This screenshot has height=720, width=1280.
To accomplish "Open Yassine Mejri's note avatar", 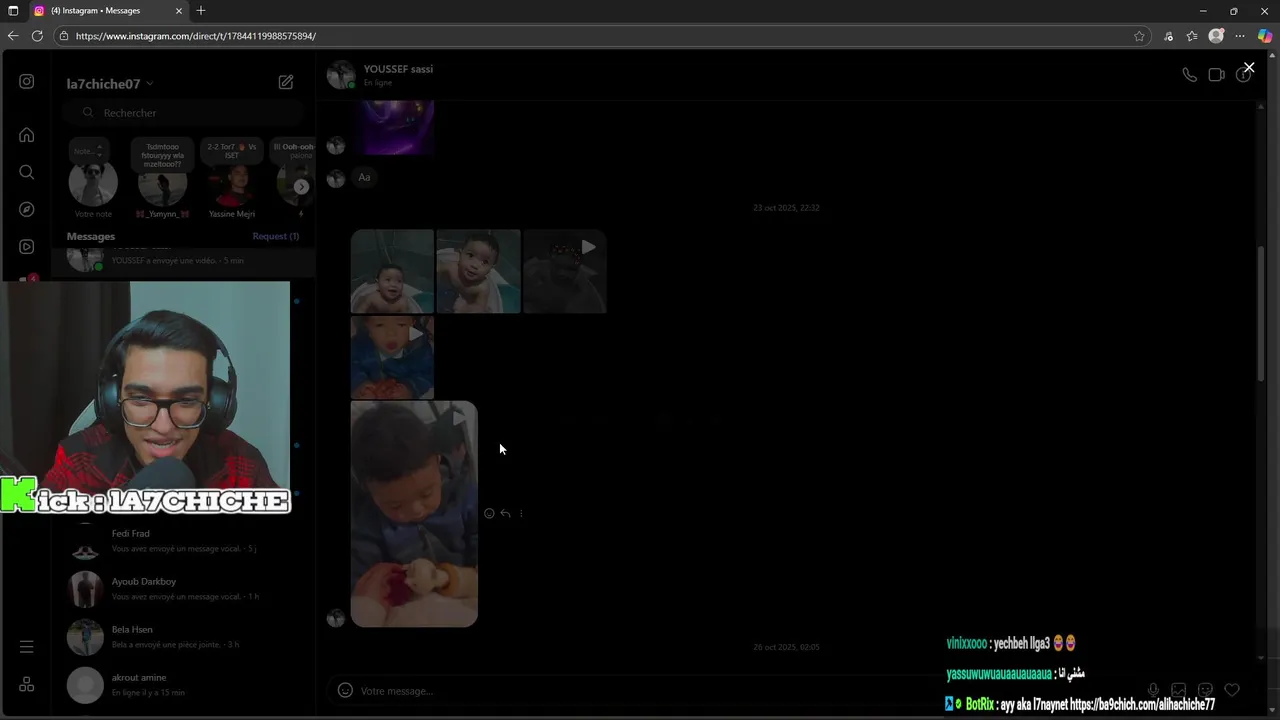I will [x=232, y=186].
